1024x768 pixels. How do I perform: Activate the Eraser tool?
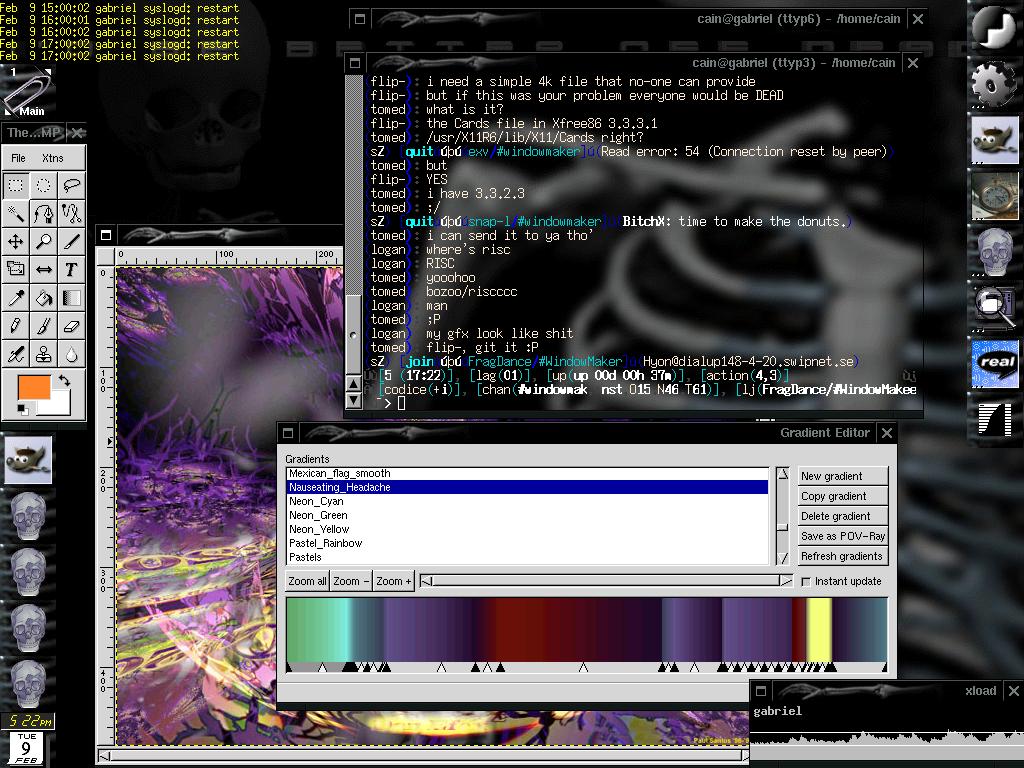(71, 326)
